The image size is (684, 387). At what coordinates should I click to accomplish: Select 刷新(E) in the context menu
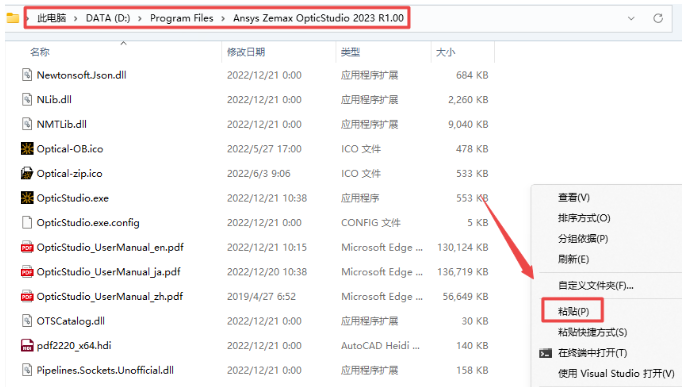click(x=573, y=259)
